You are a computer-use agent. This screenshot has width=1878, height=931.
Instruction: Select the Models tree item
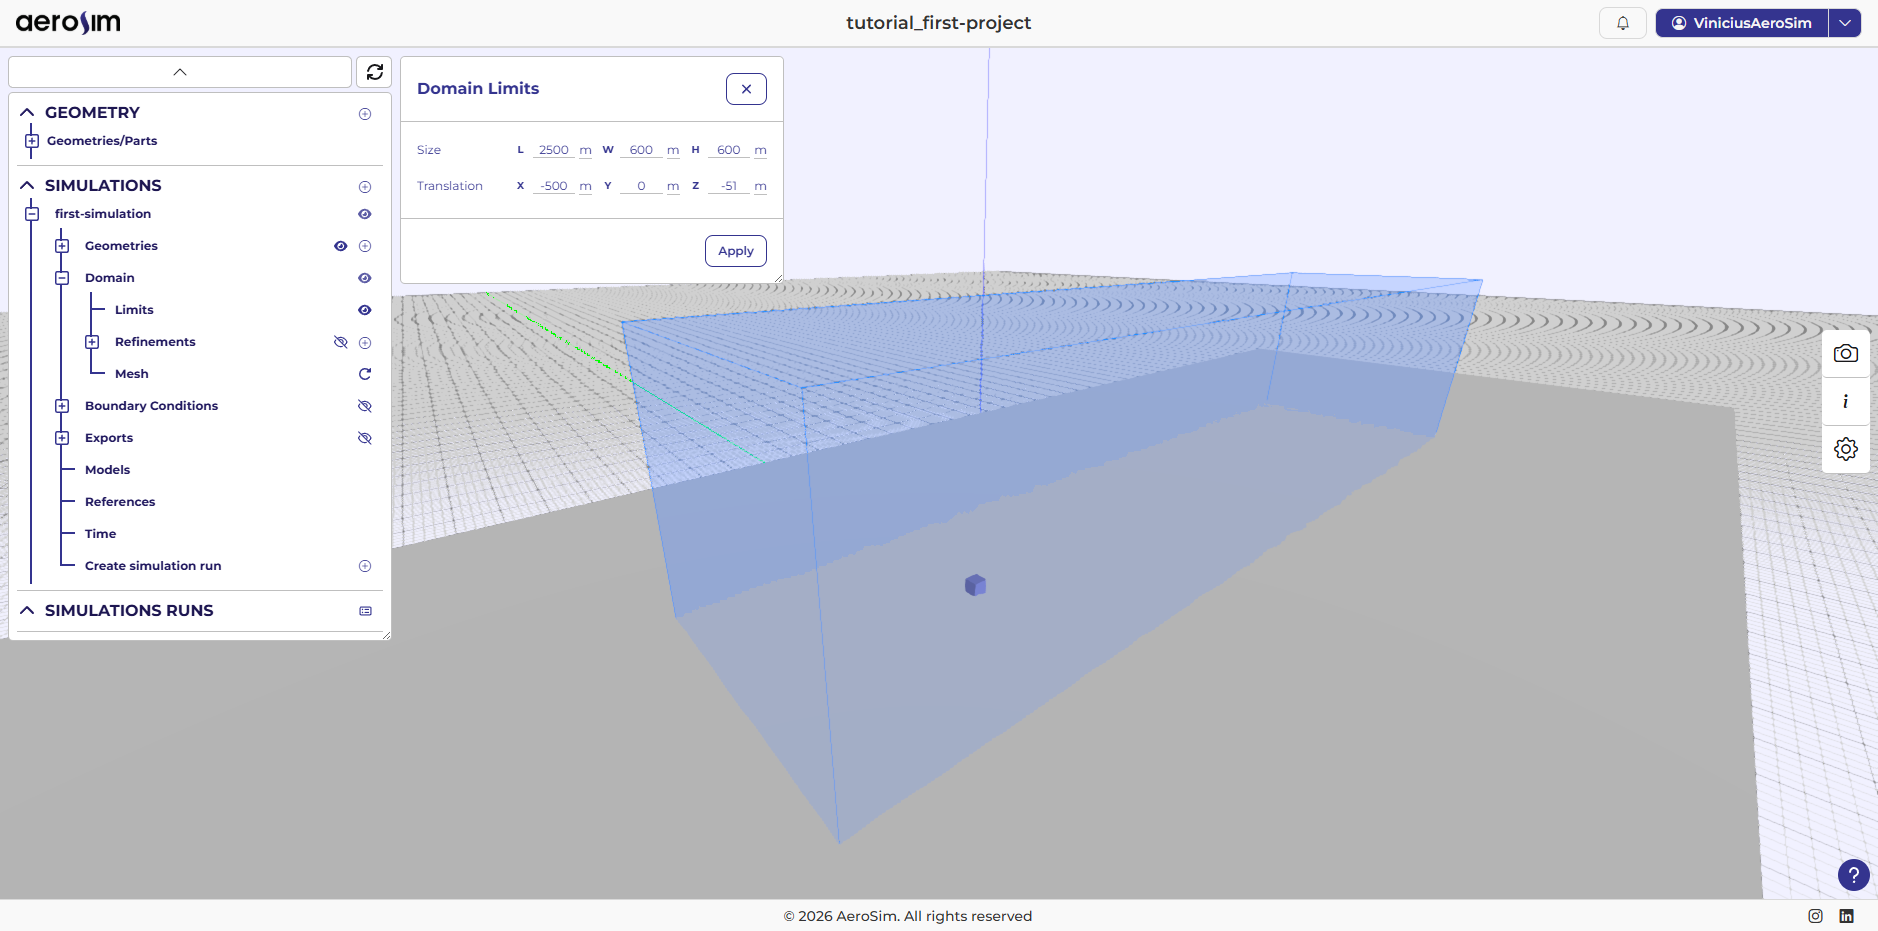[x=107, y=470]
